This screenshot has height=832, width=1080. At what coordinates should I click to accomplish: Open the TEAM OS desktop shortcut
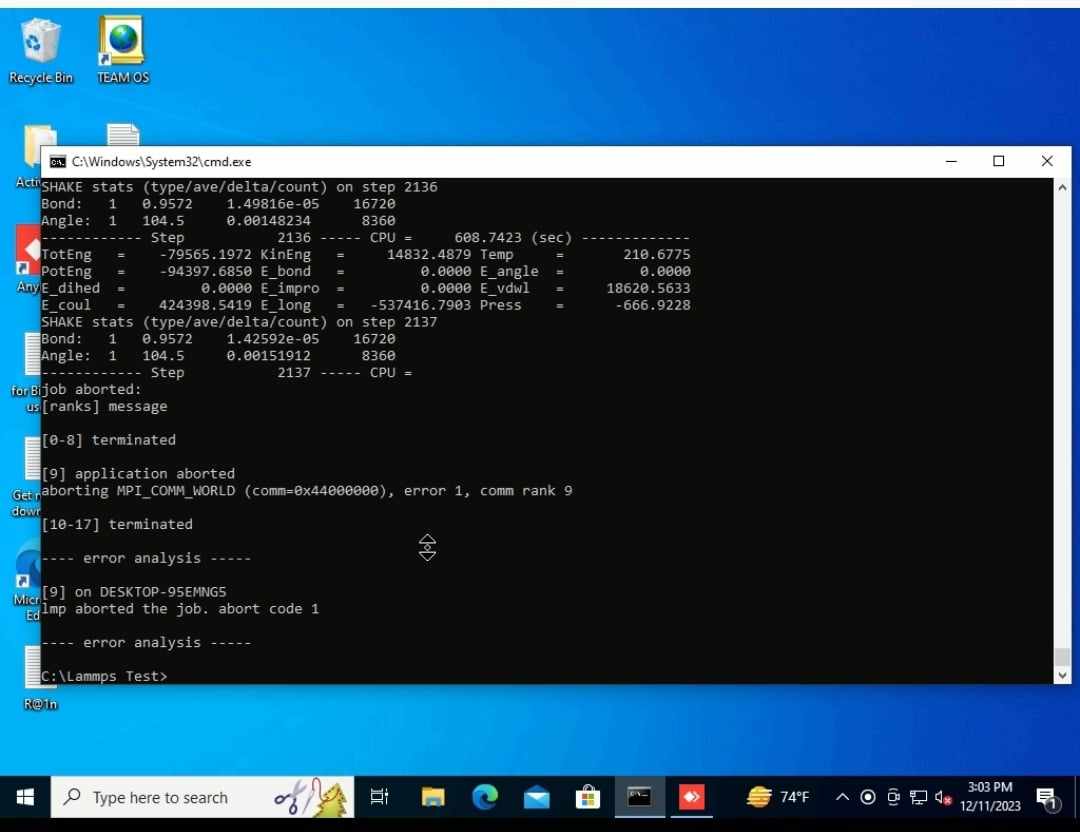point(123,52)
